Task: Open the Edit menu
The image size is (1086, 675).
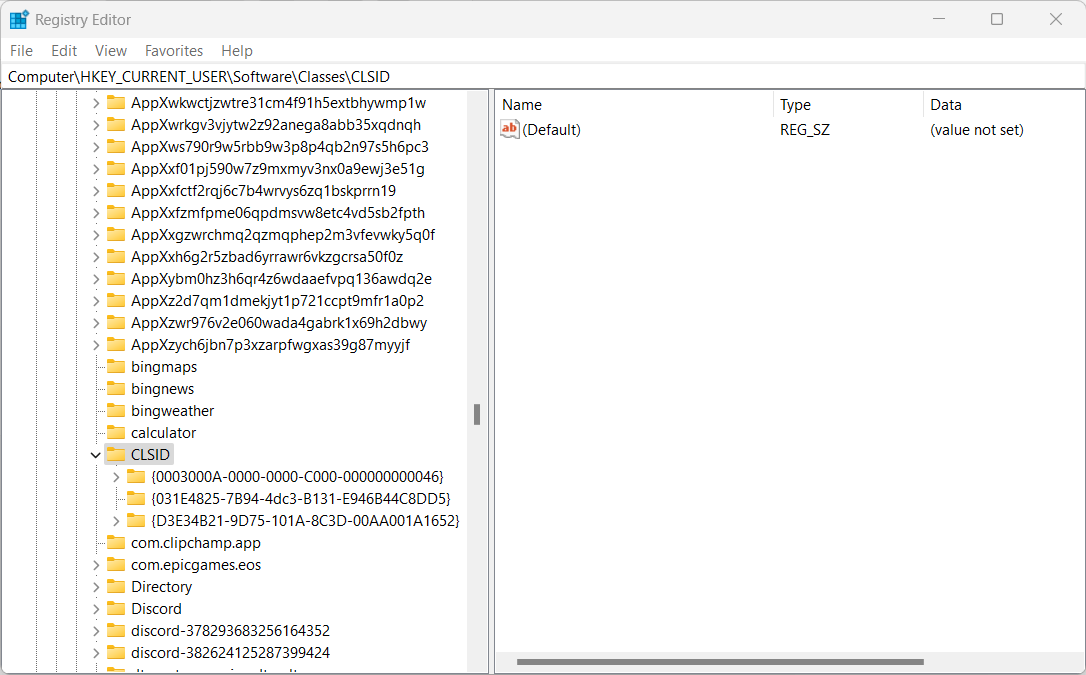Action: coord(64,51)
